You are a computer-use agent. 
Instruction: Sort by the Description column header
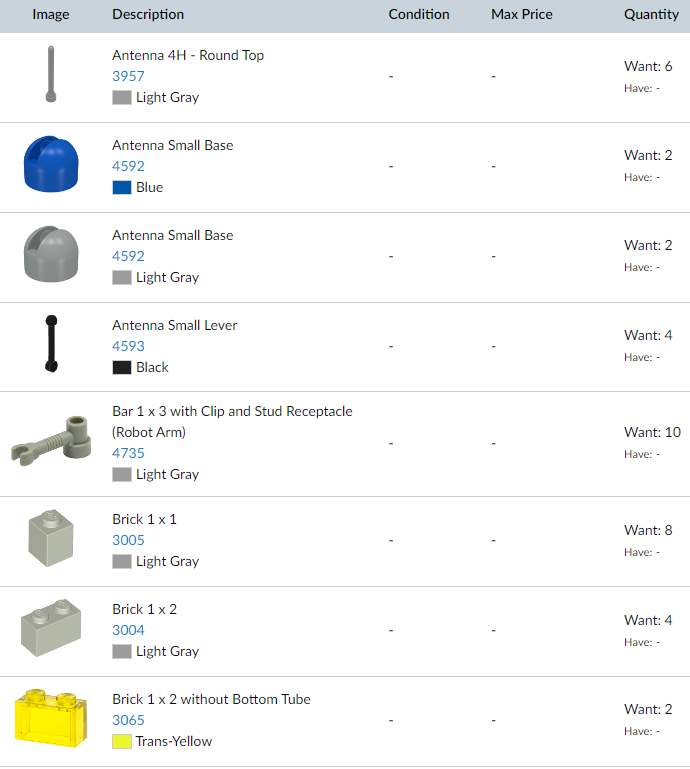(x=148, y=15)
